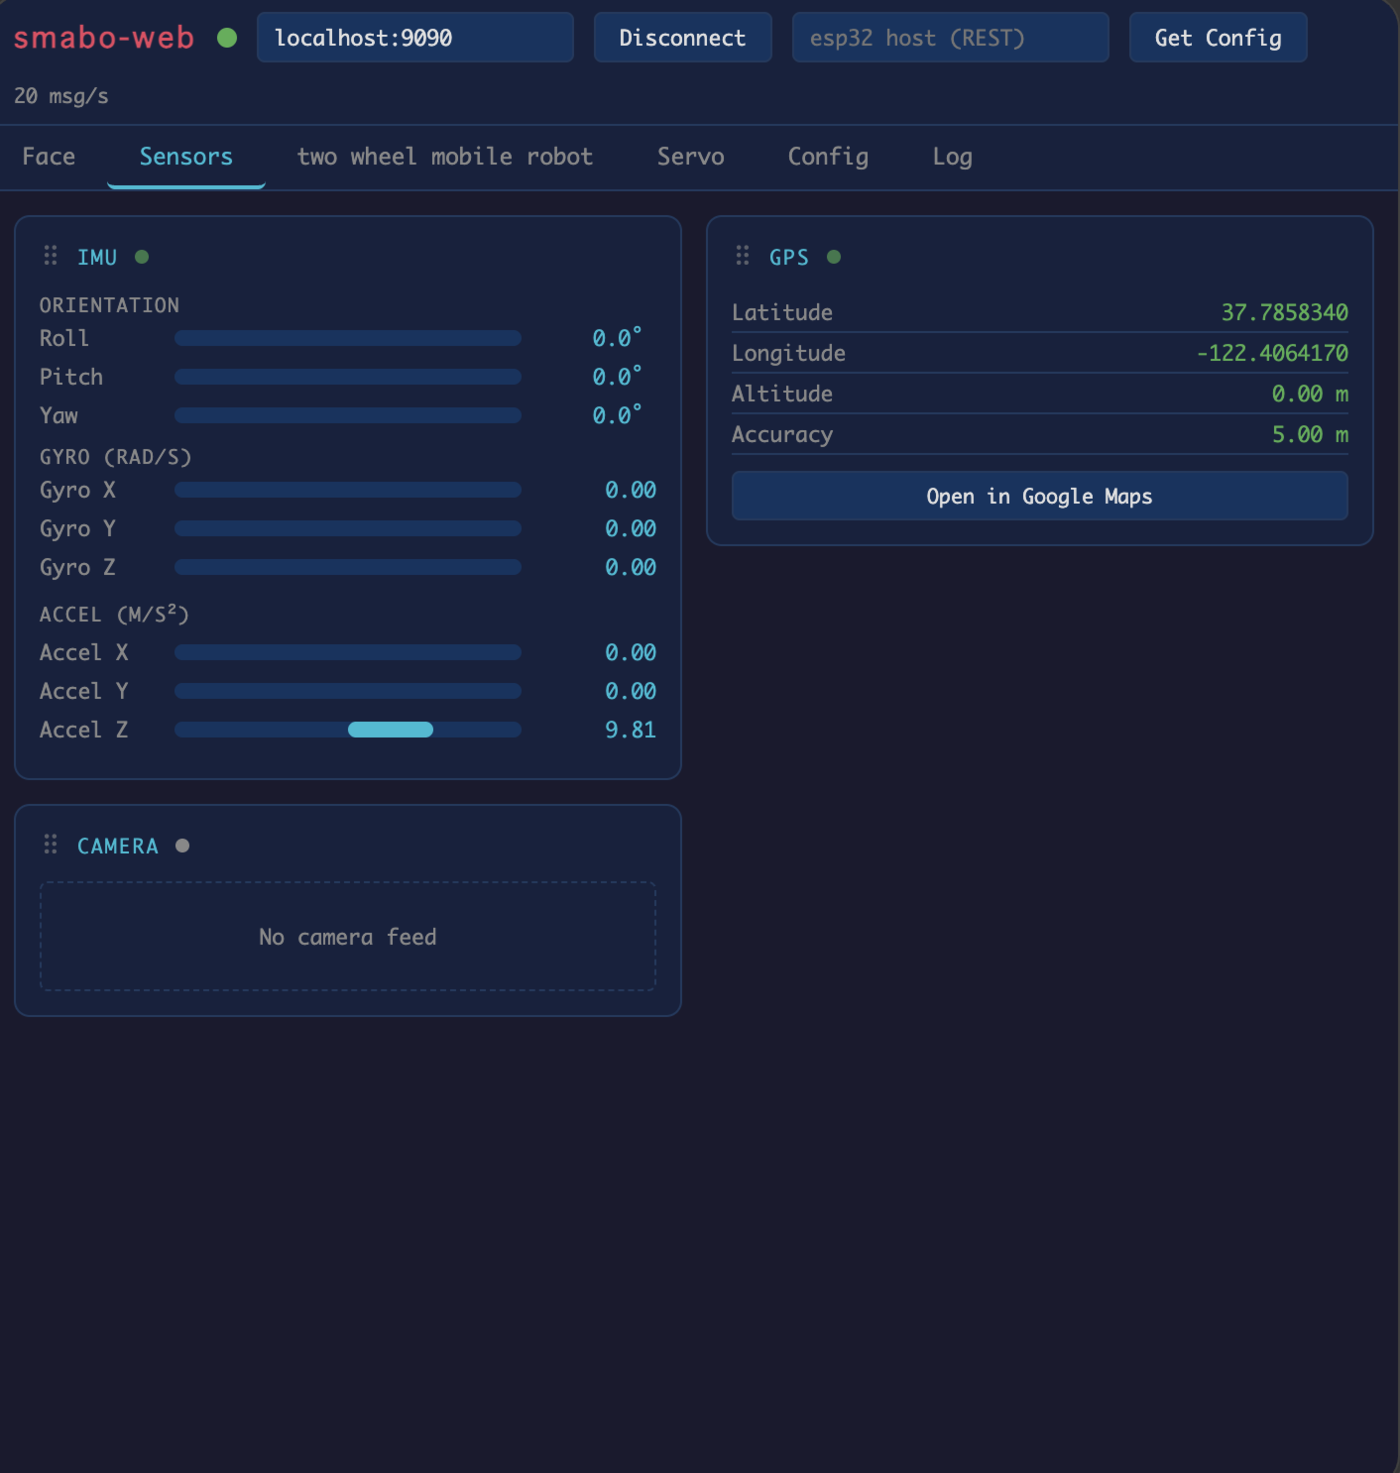
Task: Focus the localhost:9090 address field
Action: [415, 38]
